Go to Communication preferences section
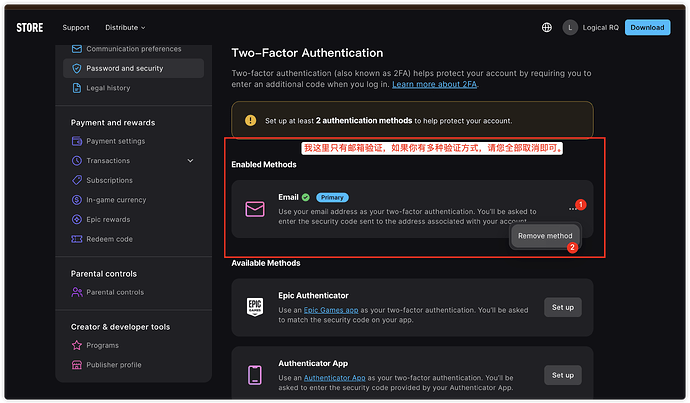The image size is (690, 403). (133, 48)
